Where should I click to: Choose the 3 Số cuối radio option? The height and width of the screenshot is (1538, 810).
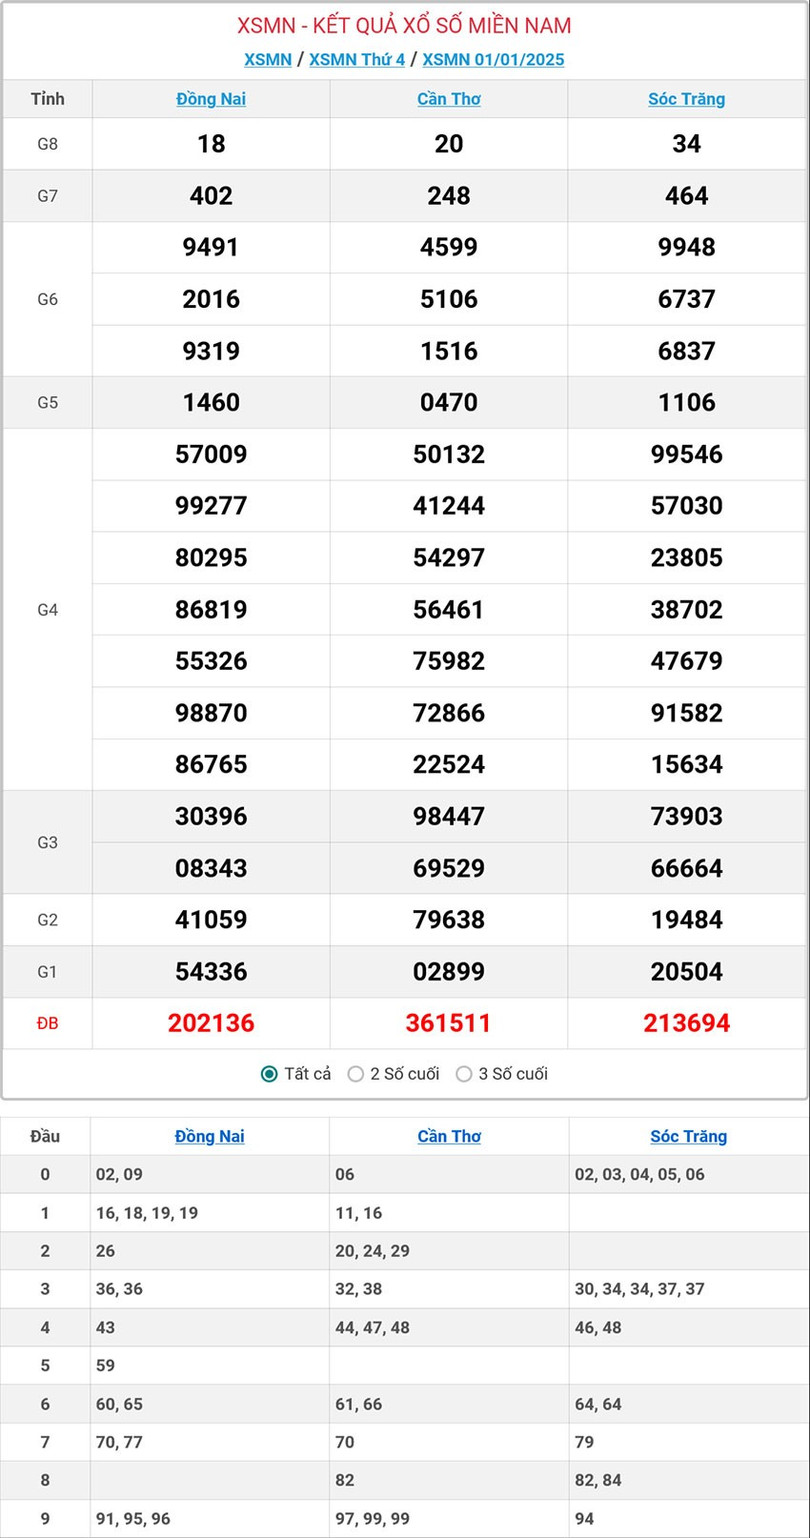(x=464, y=1074)
